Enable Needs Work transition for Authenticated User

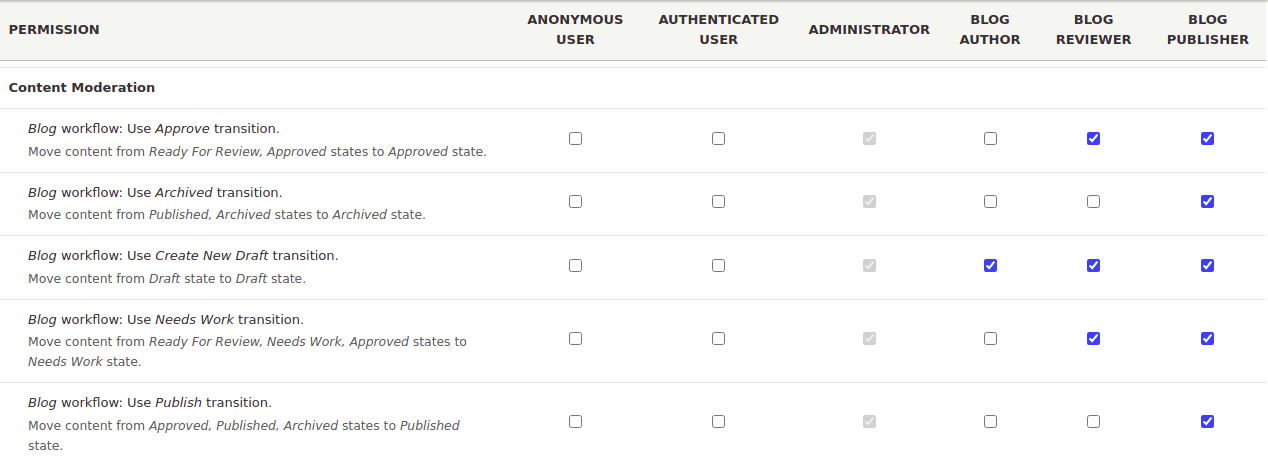coord(718,339)
